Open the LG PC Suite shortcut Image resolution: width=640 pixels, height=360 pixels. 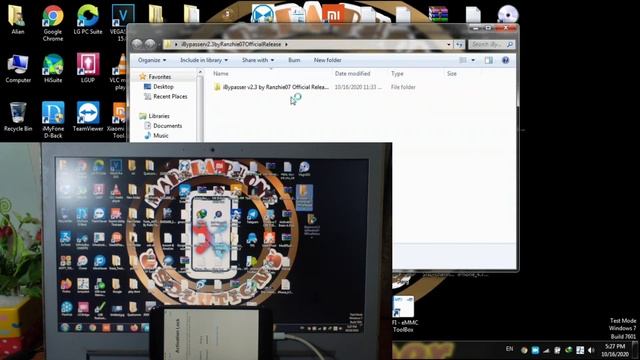(x=88, y=20)
